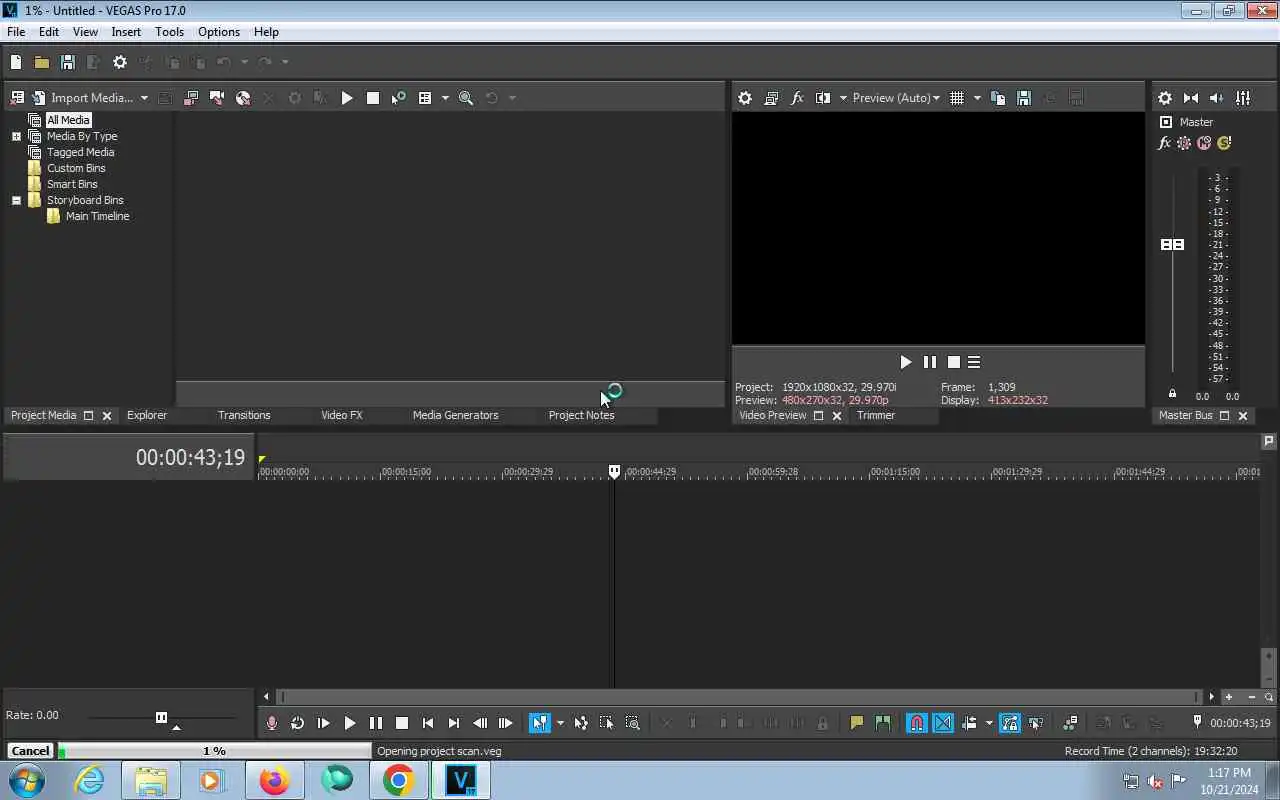
Task: Select the Normal Edit tool
Action: pos(540,723)
